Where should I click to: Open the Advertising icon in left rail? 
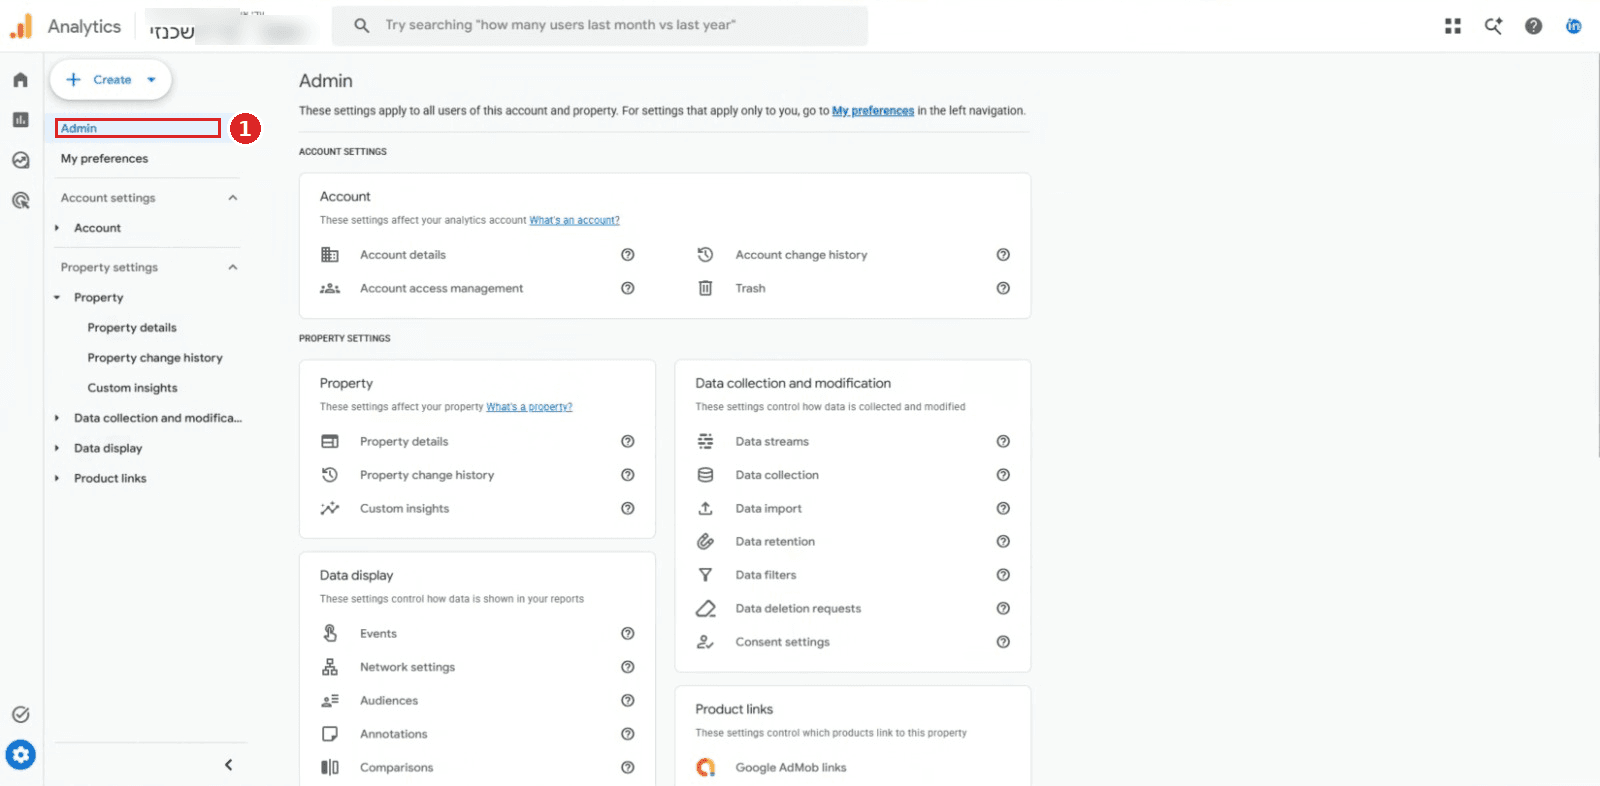(x=20, y=200)
